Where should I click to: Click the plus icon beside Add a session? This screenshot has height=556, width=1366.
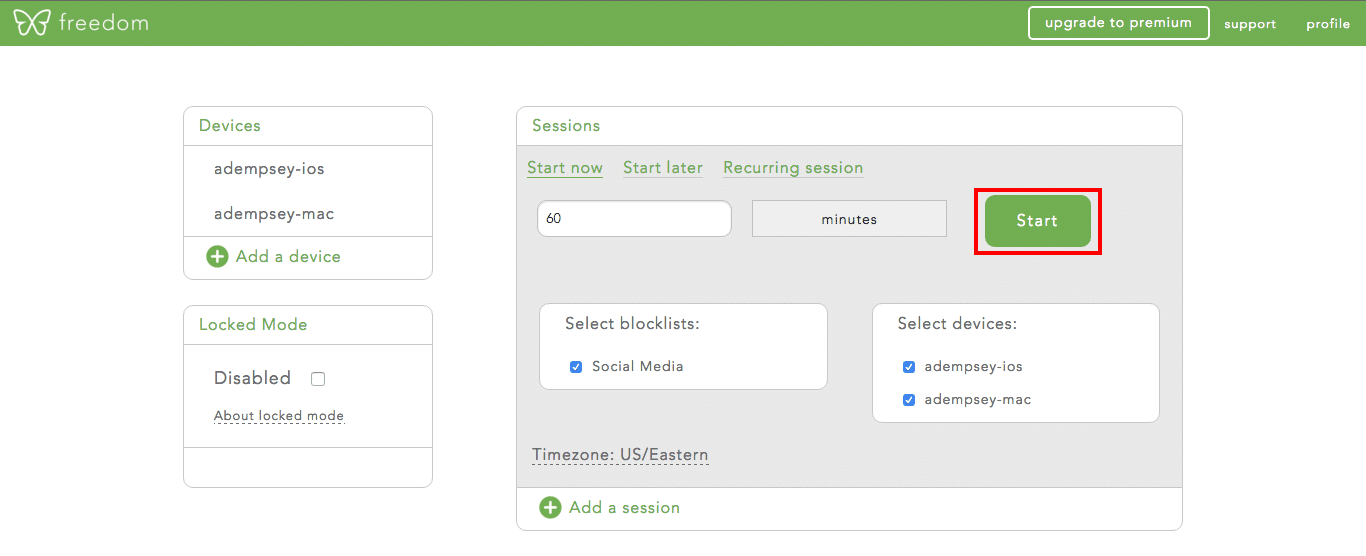pos(550,508)
